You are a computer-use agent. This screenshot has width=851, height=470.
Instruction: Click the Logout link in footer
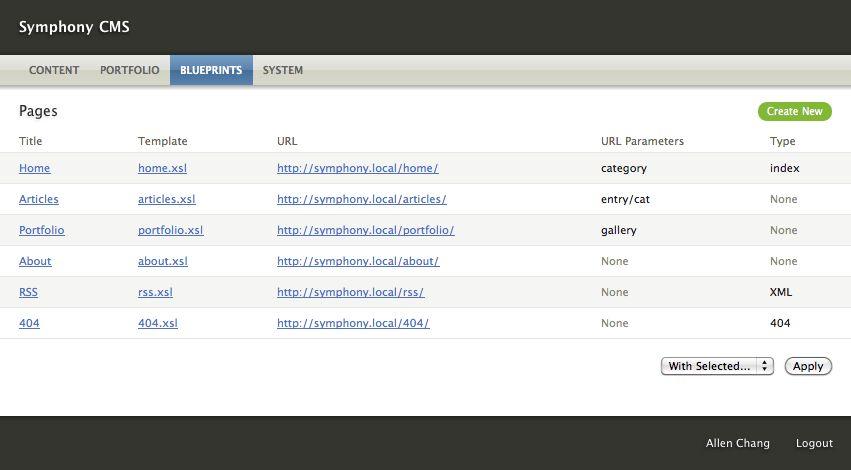click(814, 443)
